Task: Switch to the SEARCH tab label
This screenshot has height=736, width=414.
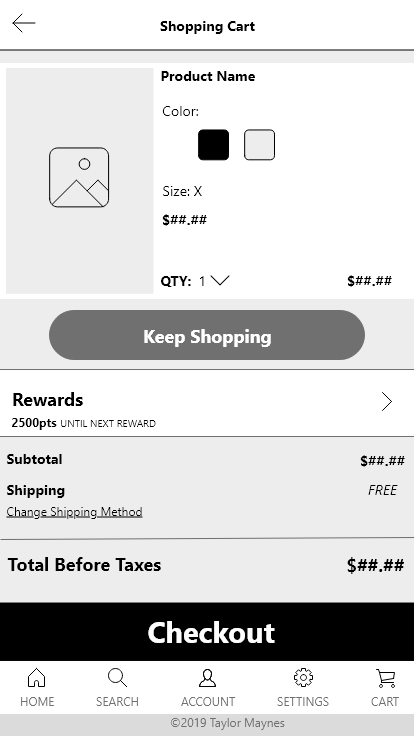Action: (x=117, y=701)
